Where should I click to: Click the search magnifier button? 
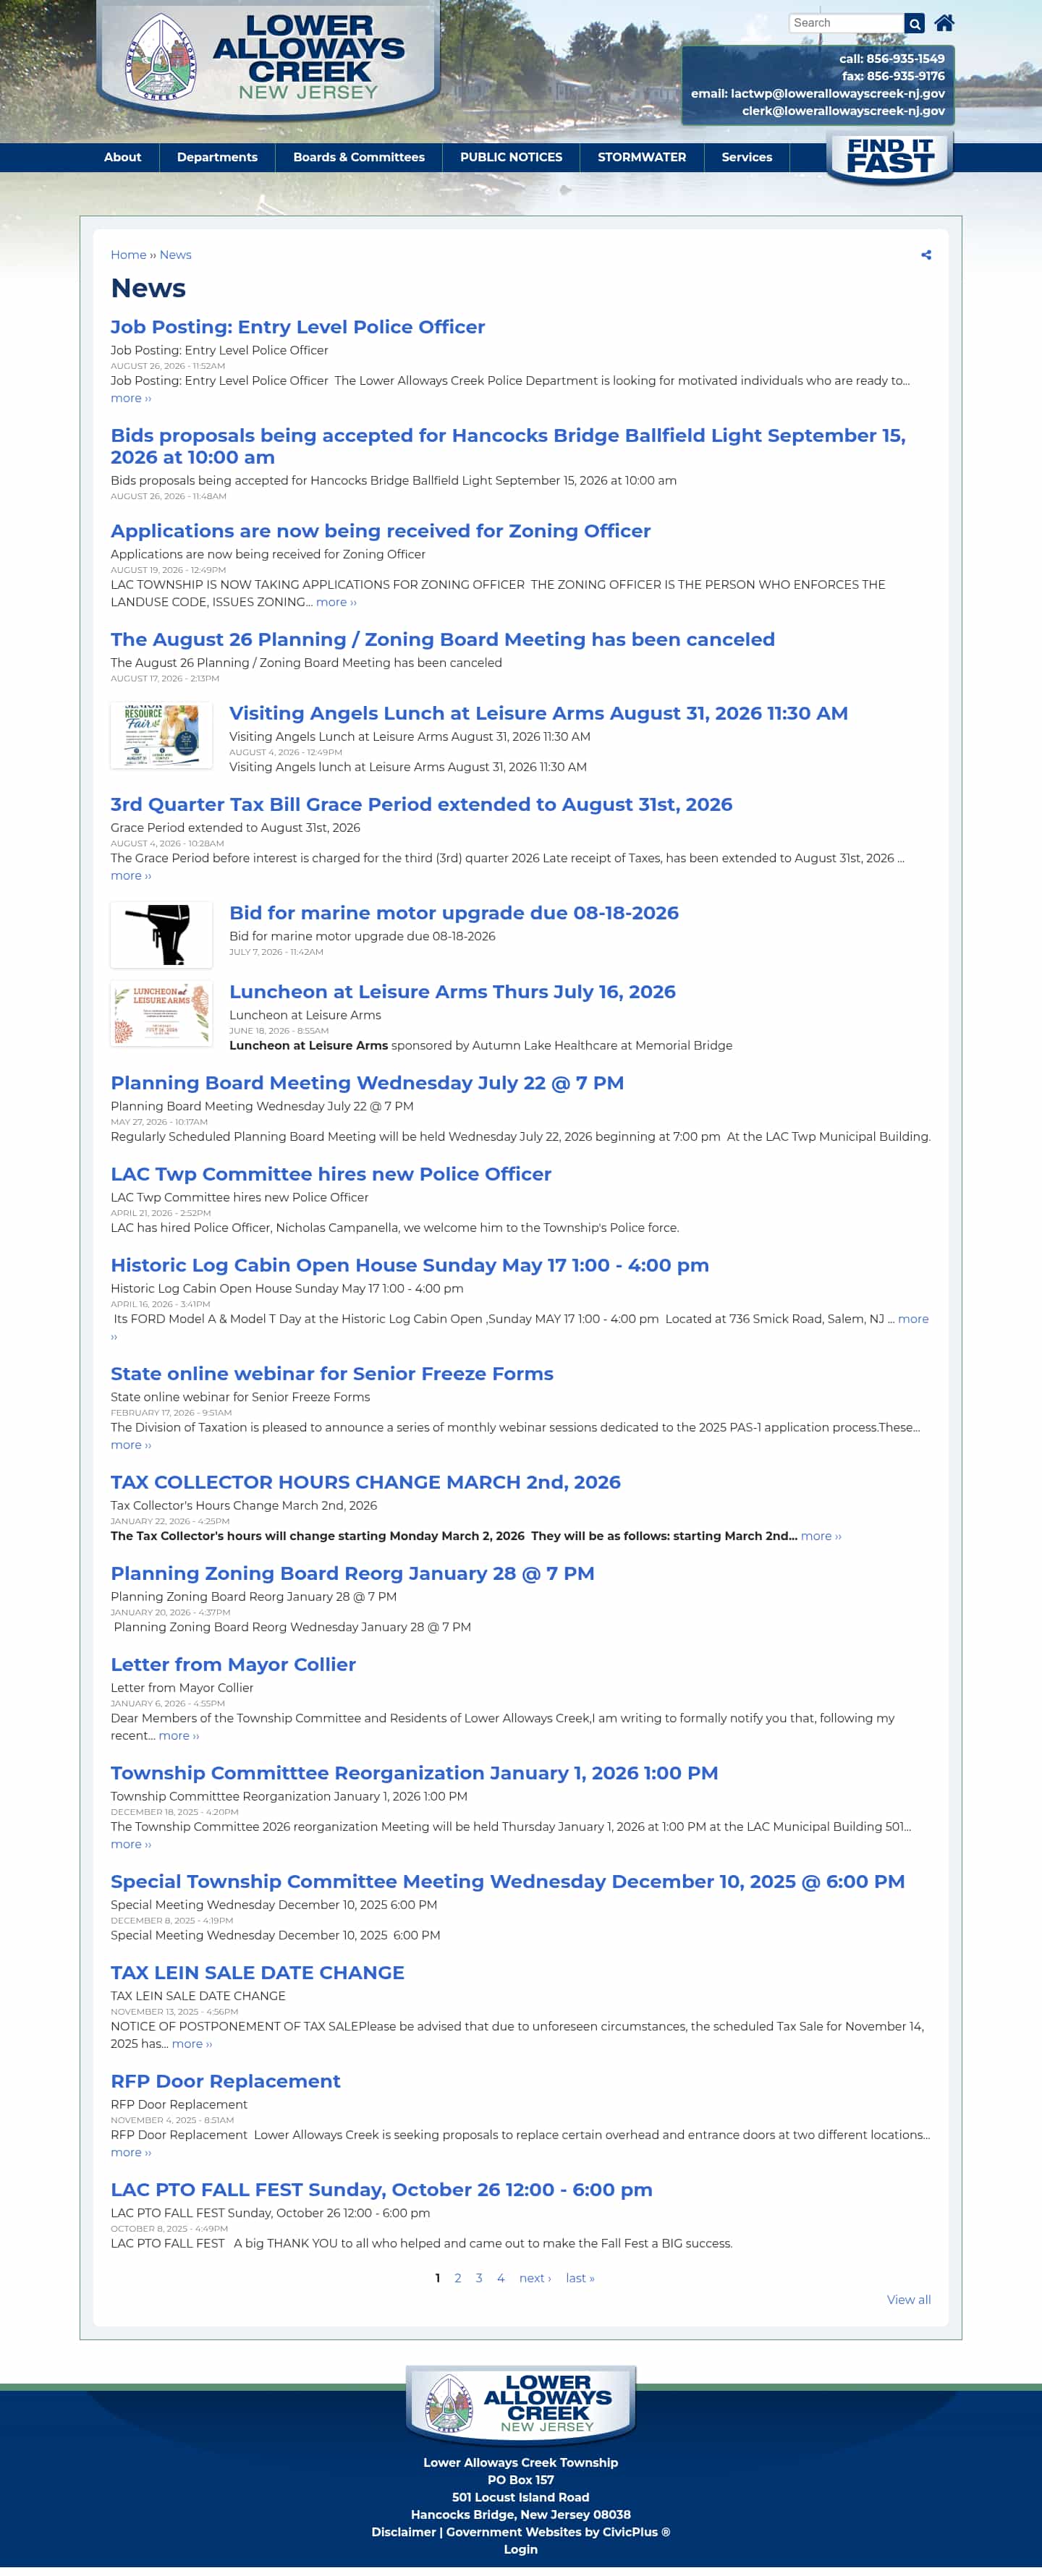[914, 23]
